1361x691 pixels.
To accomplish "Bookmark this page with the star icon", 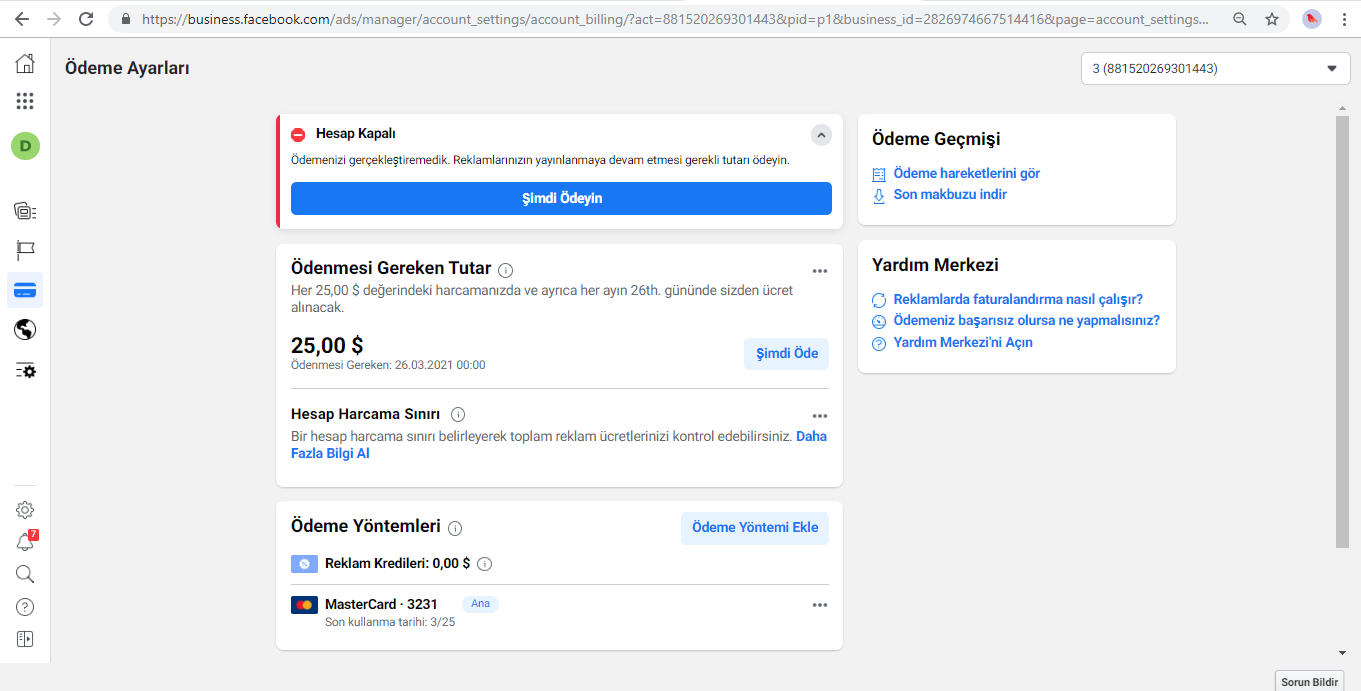I will [x=1272, y=19].
